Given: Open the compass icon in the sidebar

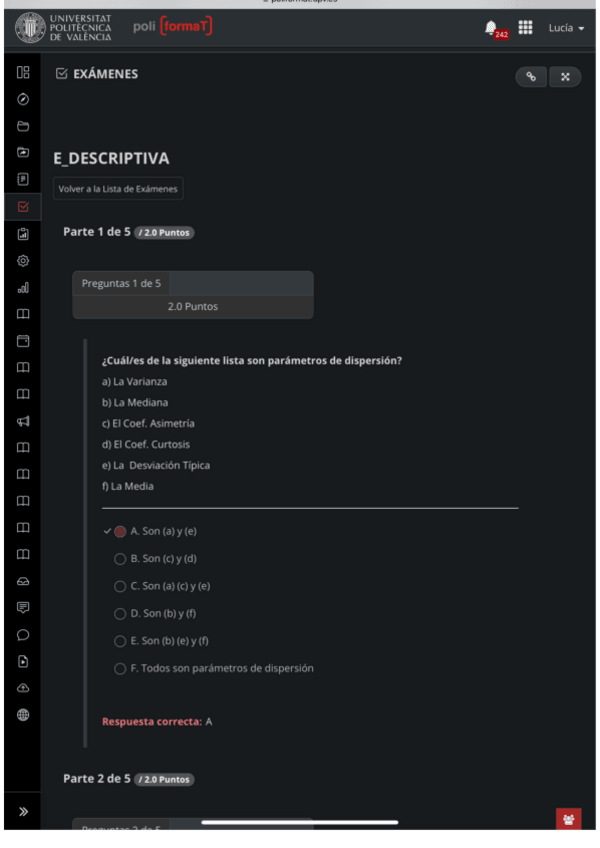Looking at the screenshot, I should tap(23, 99).
